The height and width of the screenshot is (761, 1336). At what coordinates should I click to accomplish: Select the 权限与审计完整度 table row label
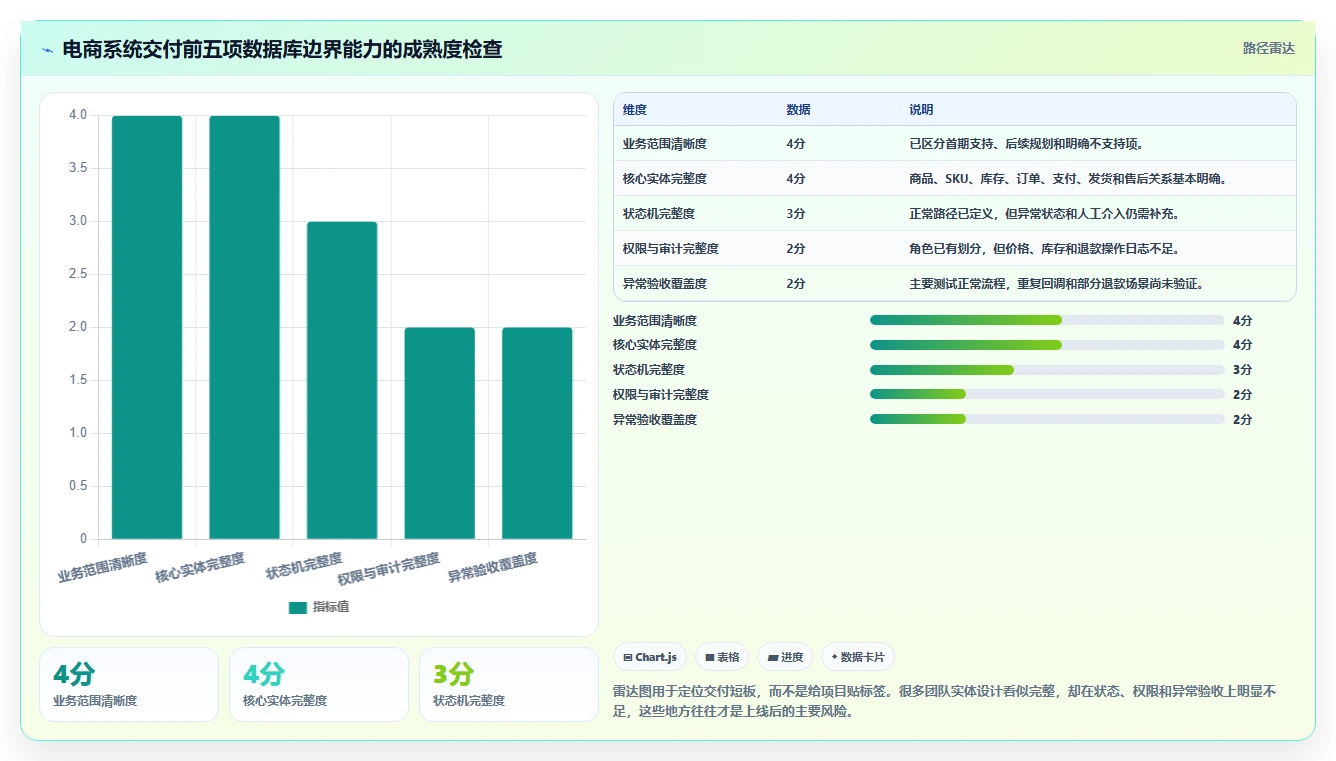point(671,249)
